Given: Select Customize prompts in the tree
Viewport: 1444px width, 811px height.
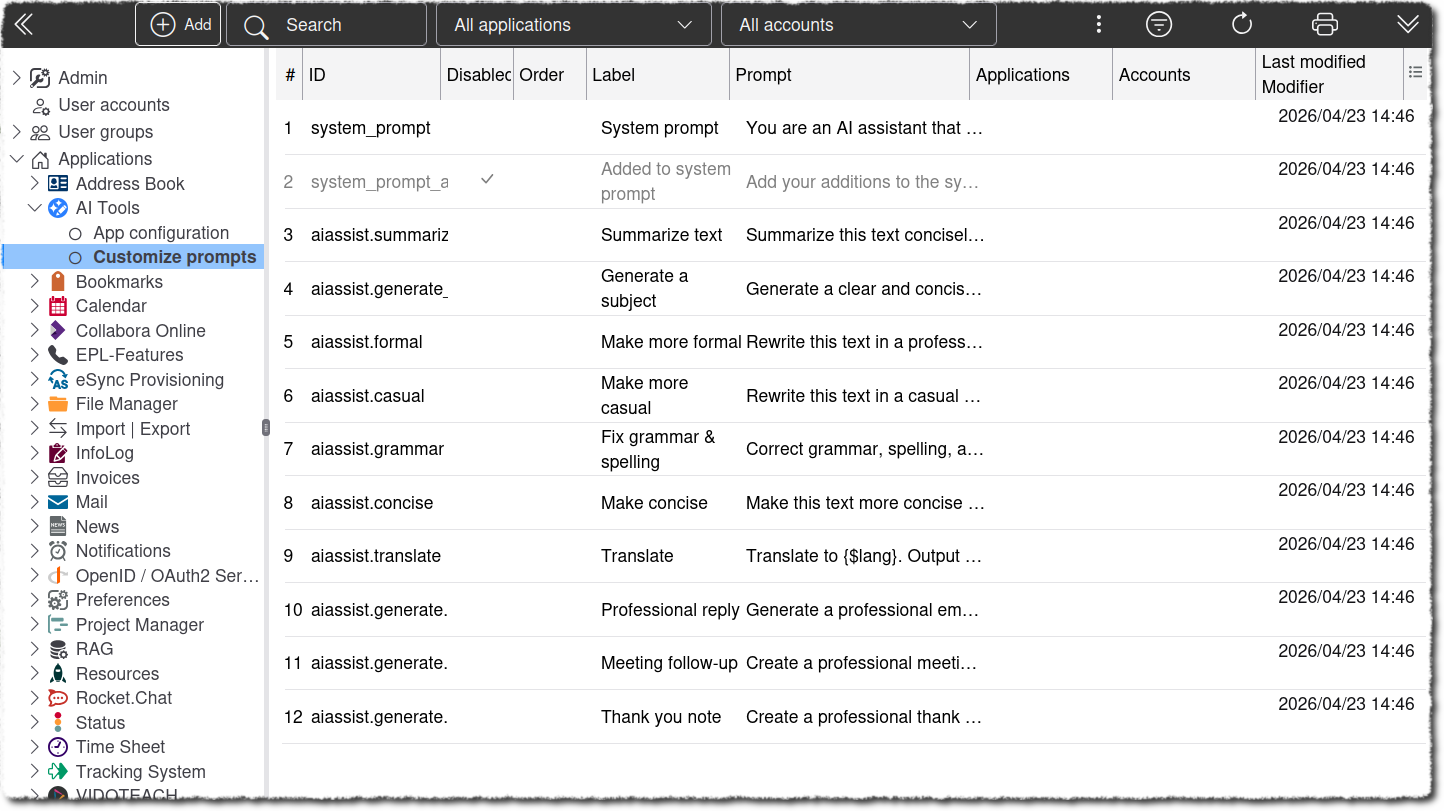Looking at the screenshot, I should point(175,257).
